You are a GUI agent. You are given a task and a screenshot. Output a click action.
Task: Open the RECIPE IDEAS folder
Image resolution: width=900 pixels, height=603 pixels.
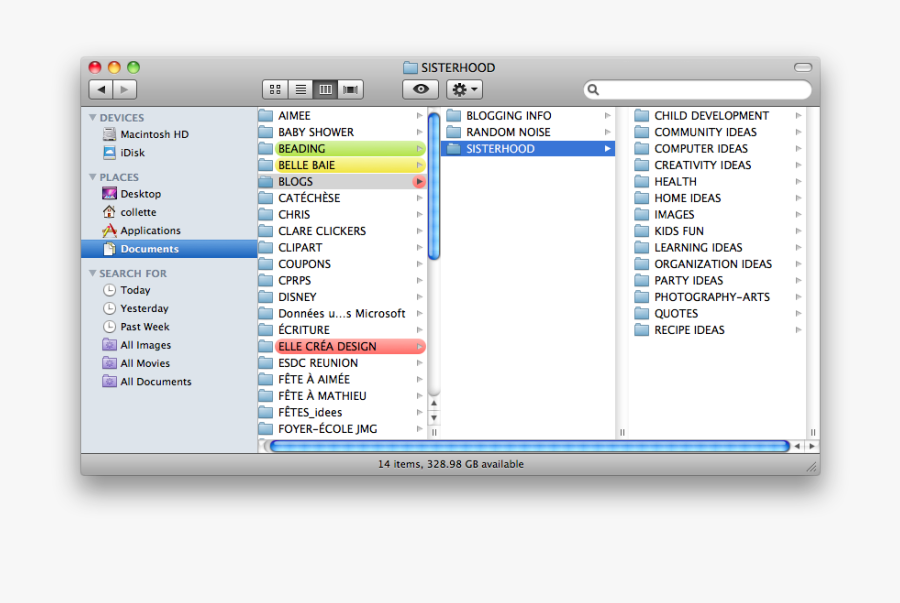(689, 330)
